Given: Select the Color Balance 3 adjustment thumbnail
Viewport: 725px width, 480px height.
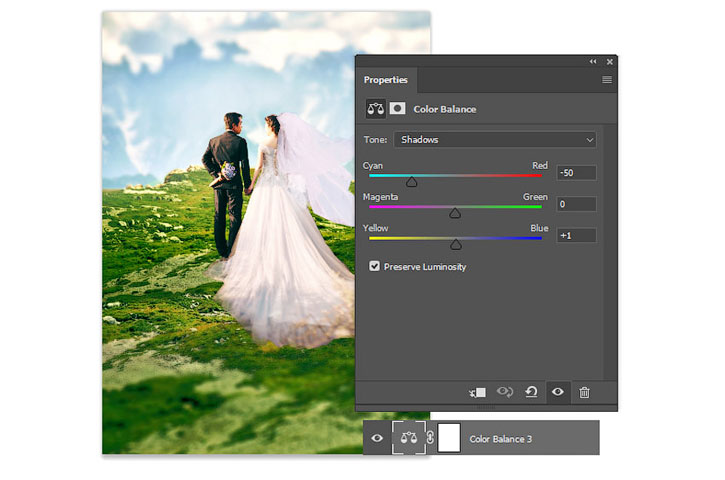Looking at the screenshot, I should 409,437.
